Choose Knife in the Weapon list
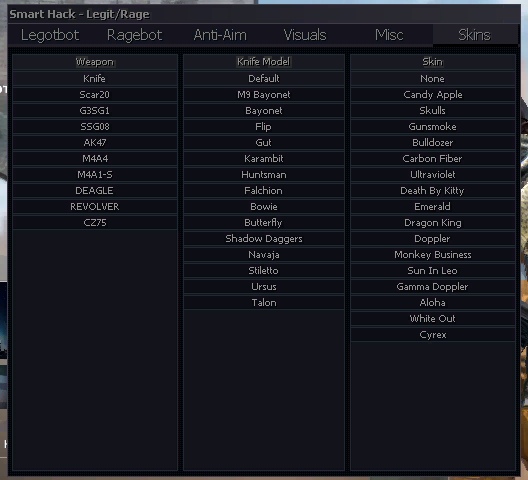The height and width of the screenshot is (480, 528). (x=95, y=78)
